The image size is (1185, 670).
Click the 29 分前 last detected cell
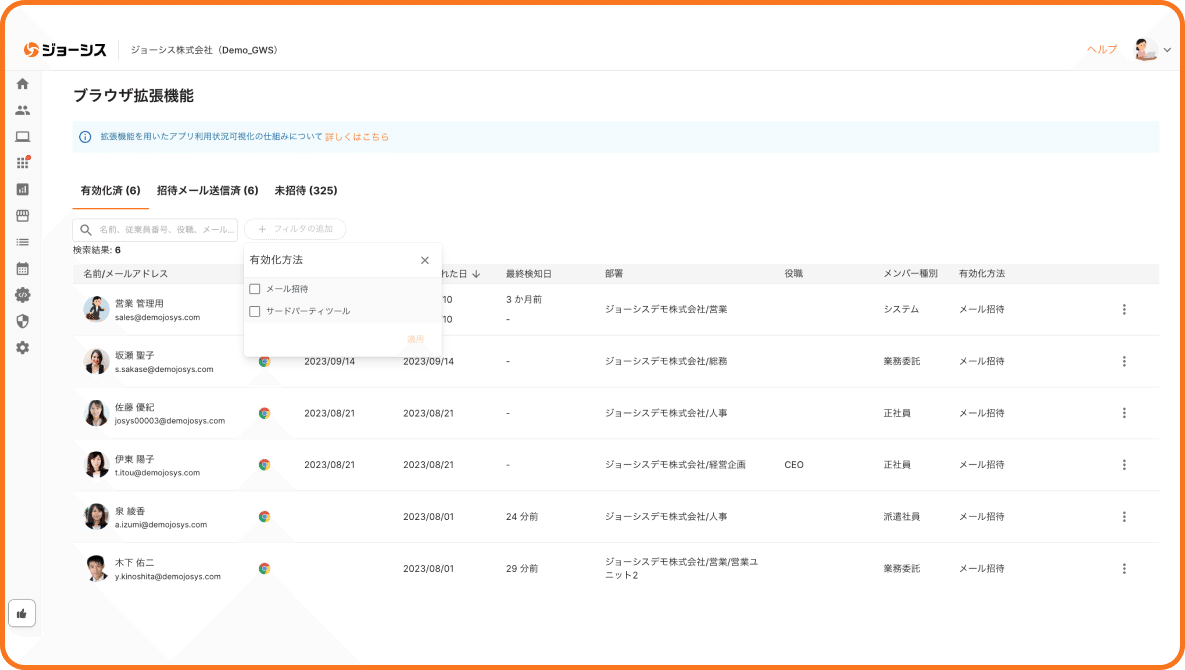pos(522,569)
